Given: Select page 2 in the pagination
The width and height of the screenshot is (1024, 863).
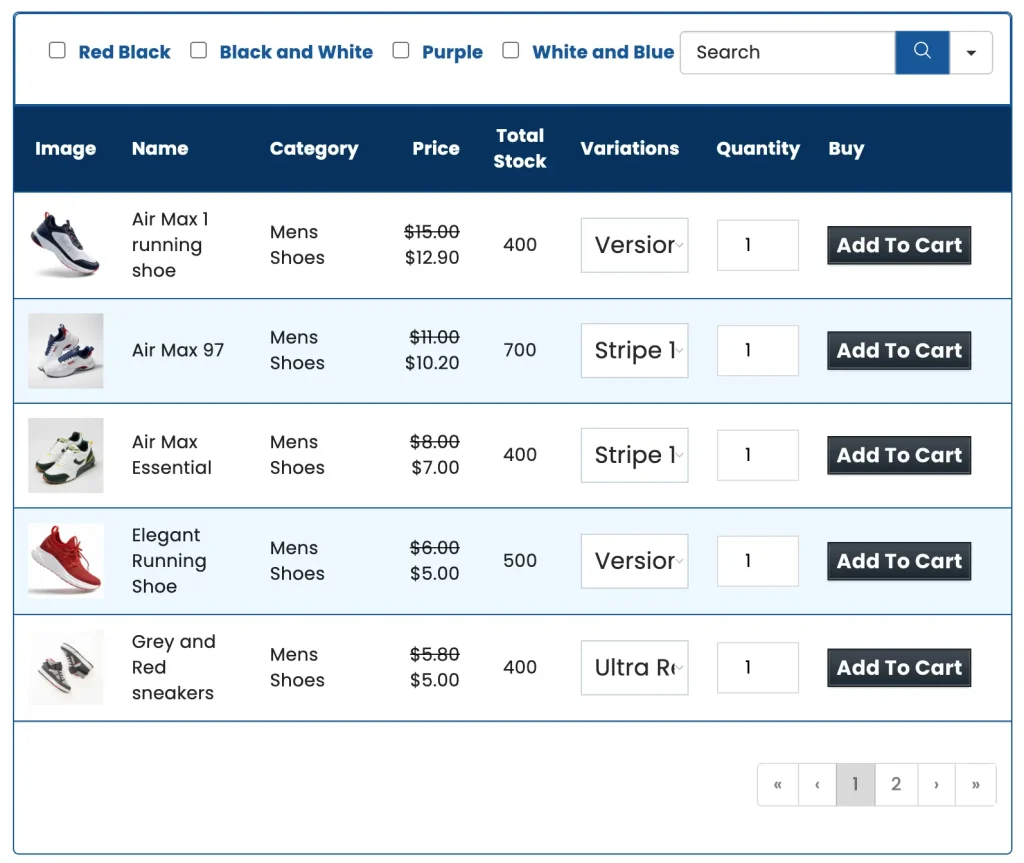Looking at the screenshot, I should pyautogui.click(x=896, y=784).
